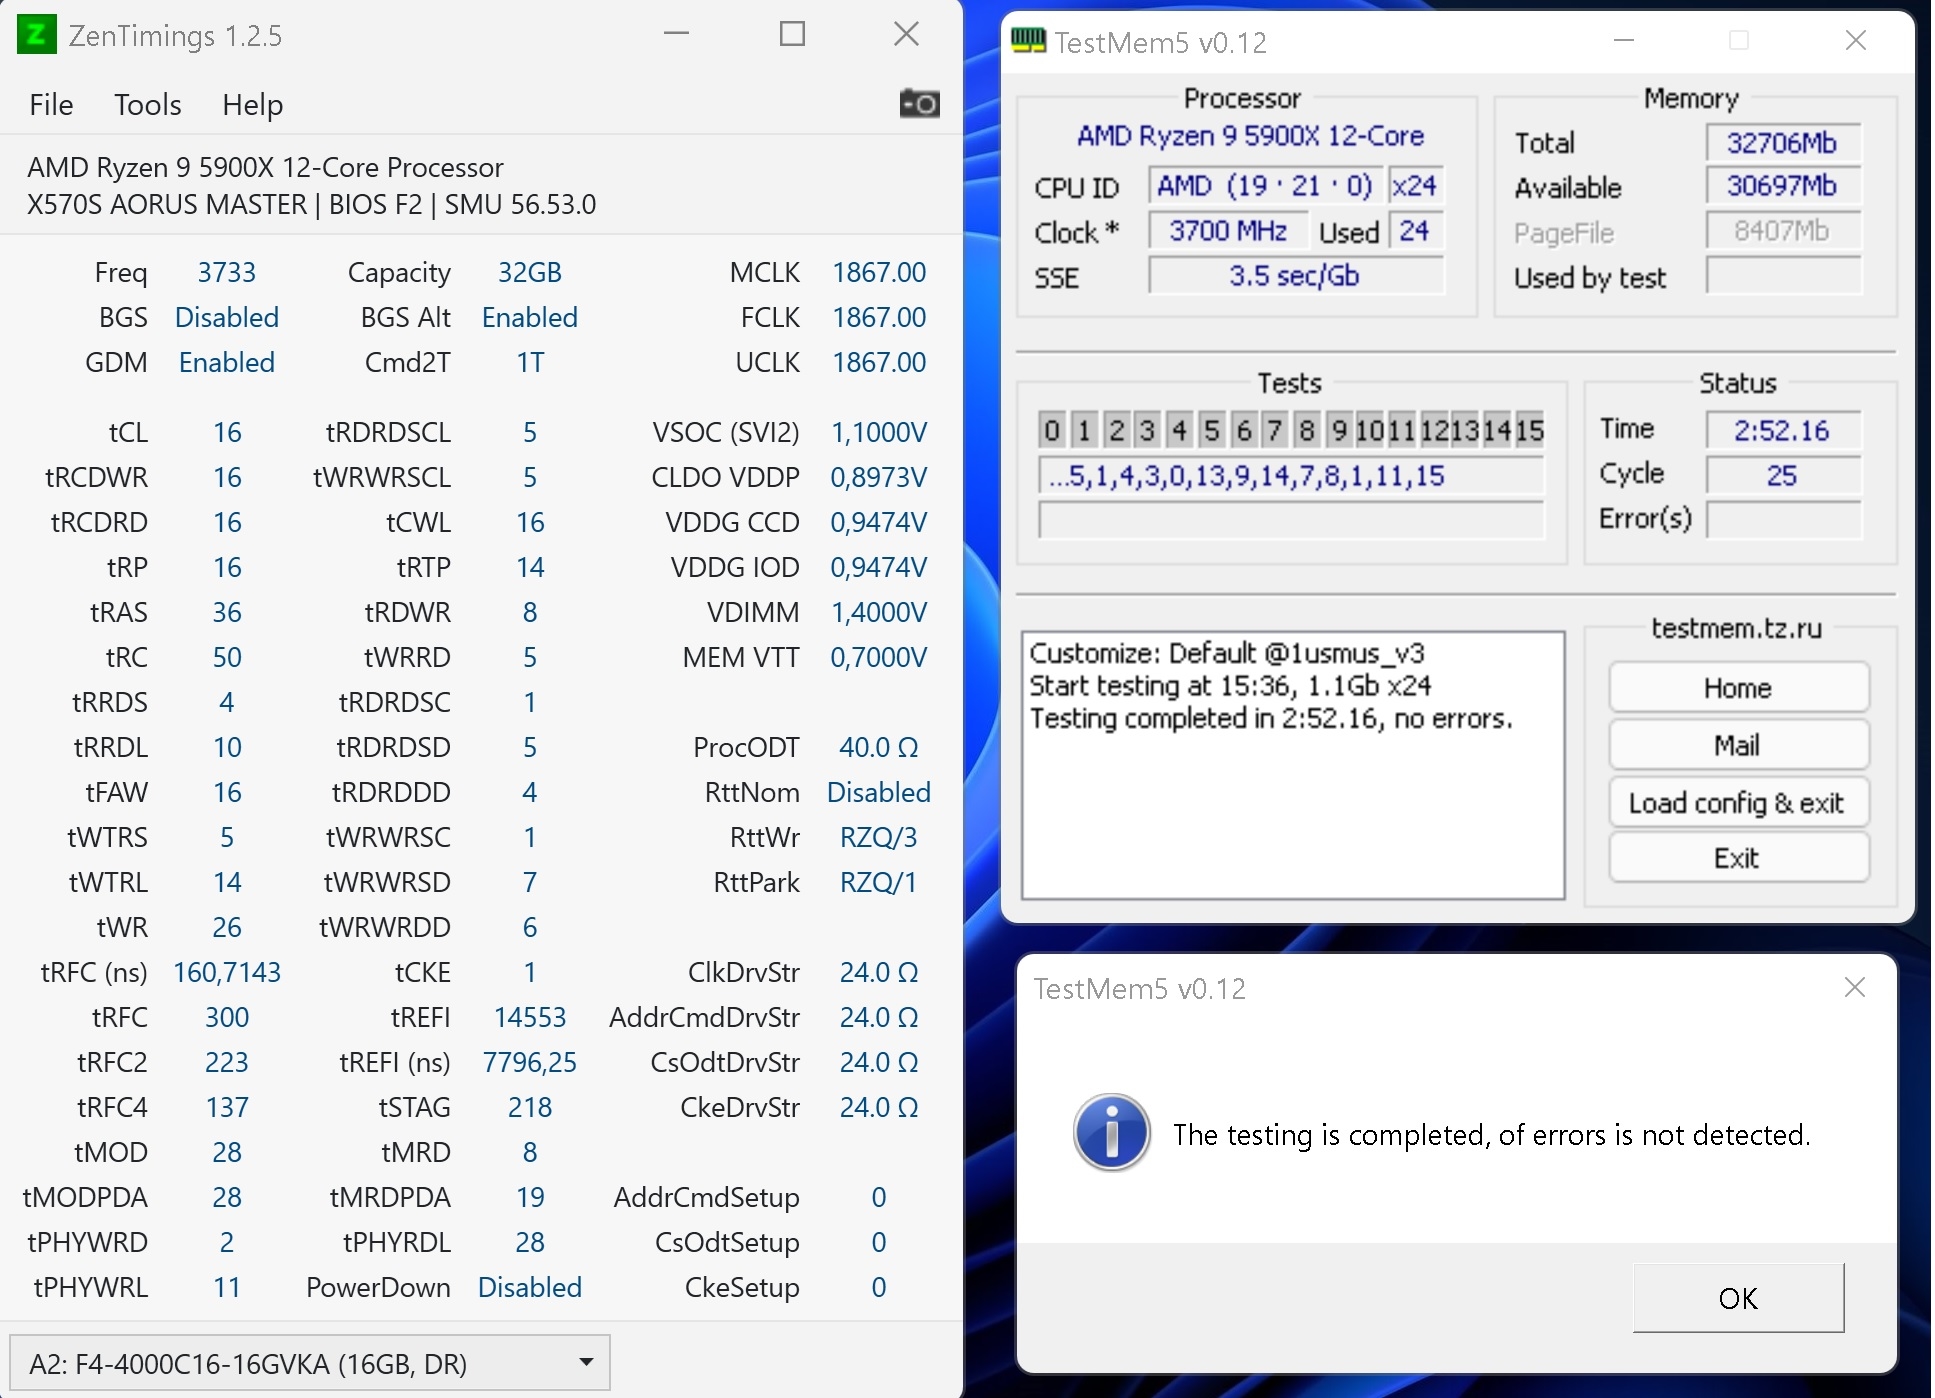Click the Mail button
1935x1398 pixels.
pyautogui.click(x=1737, y=745)
